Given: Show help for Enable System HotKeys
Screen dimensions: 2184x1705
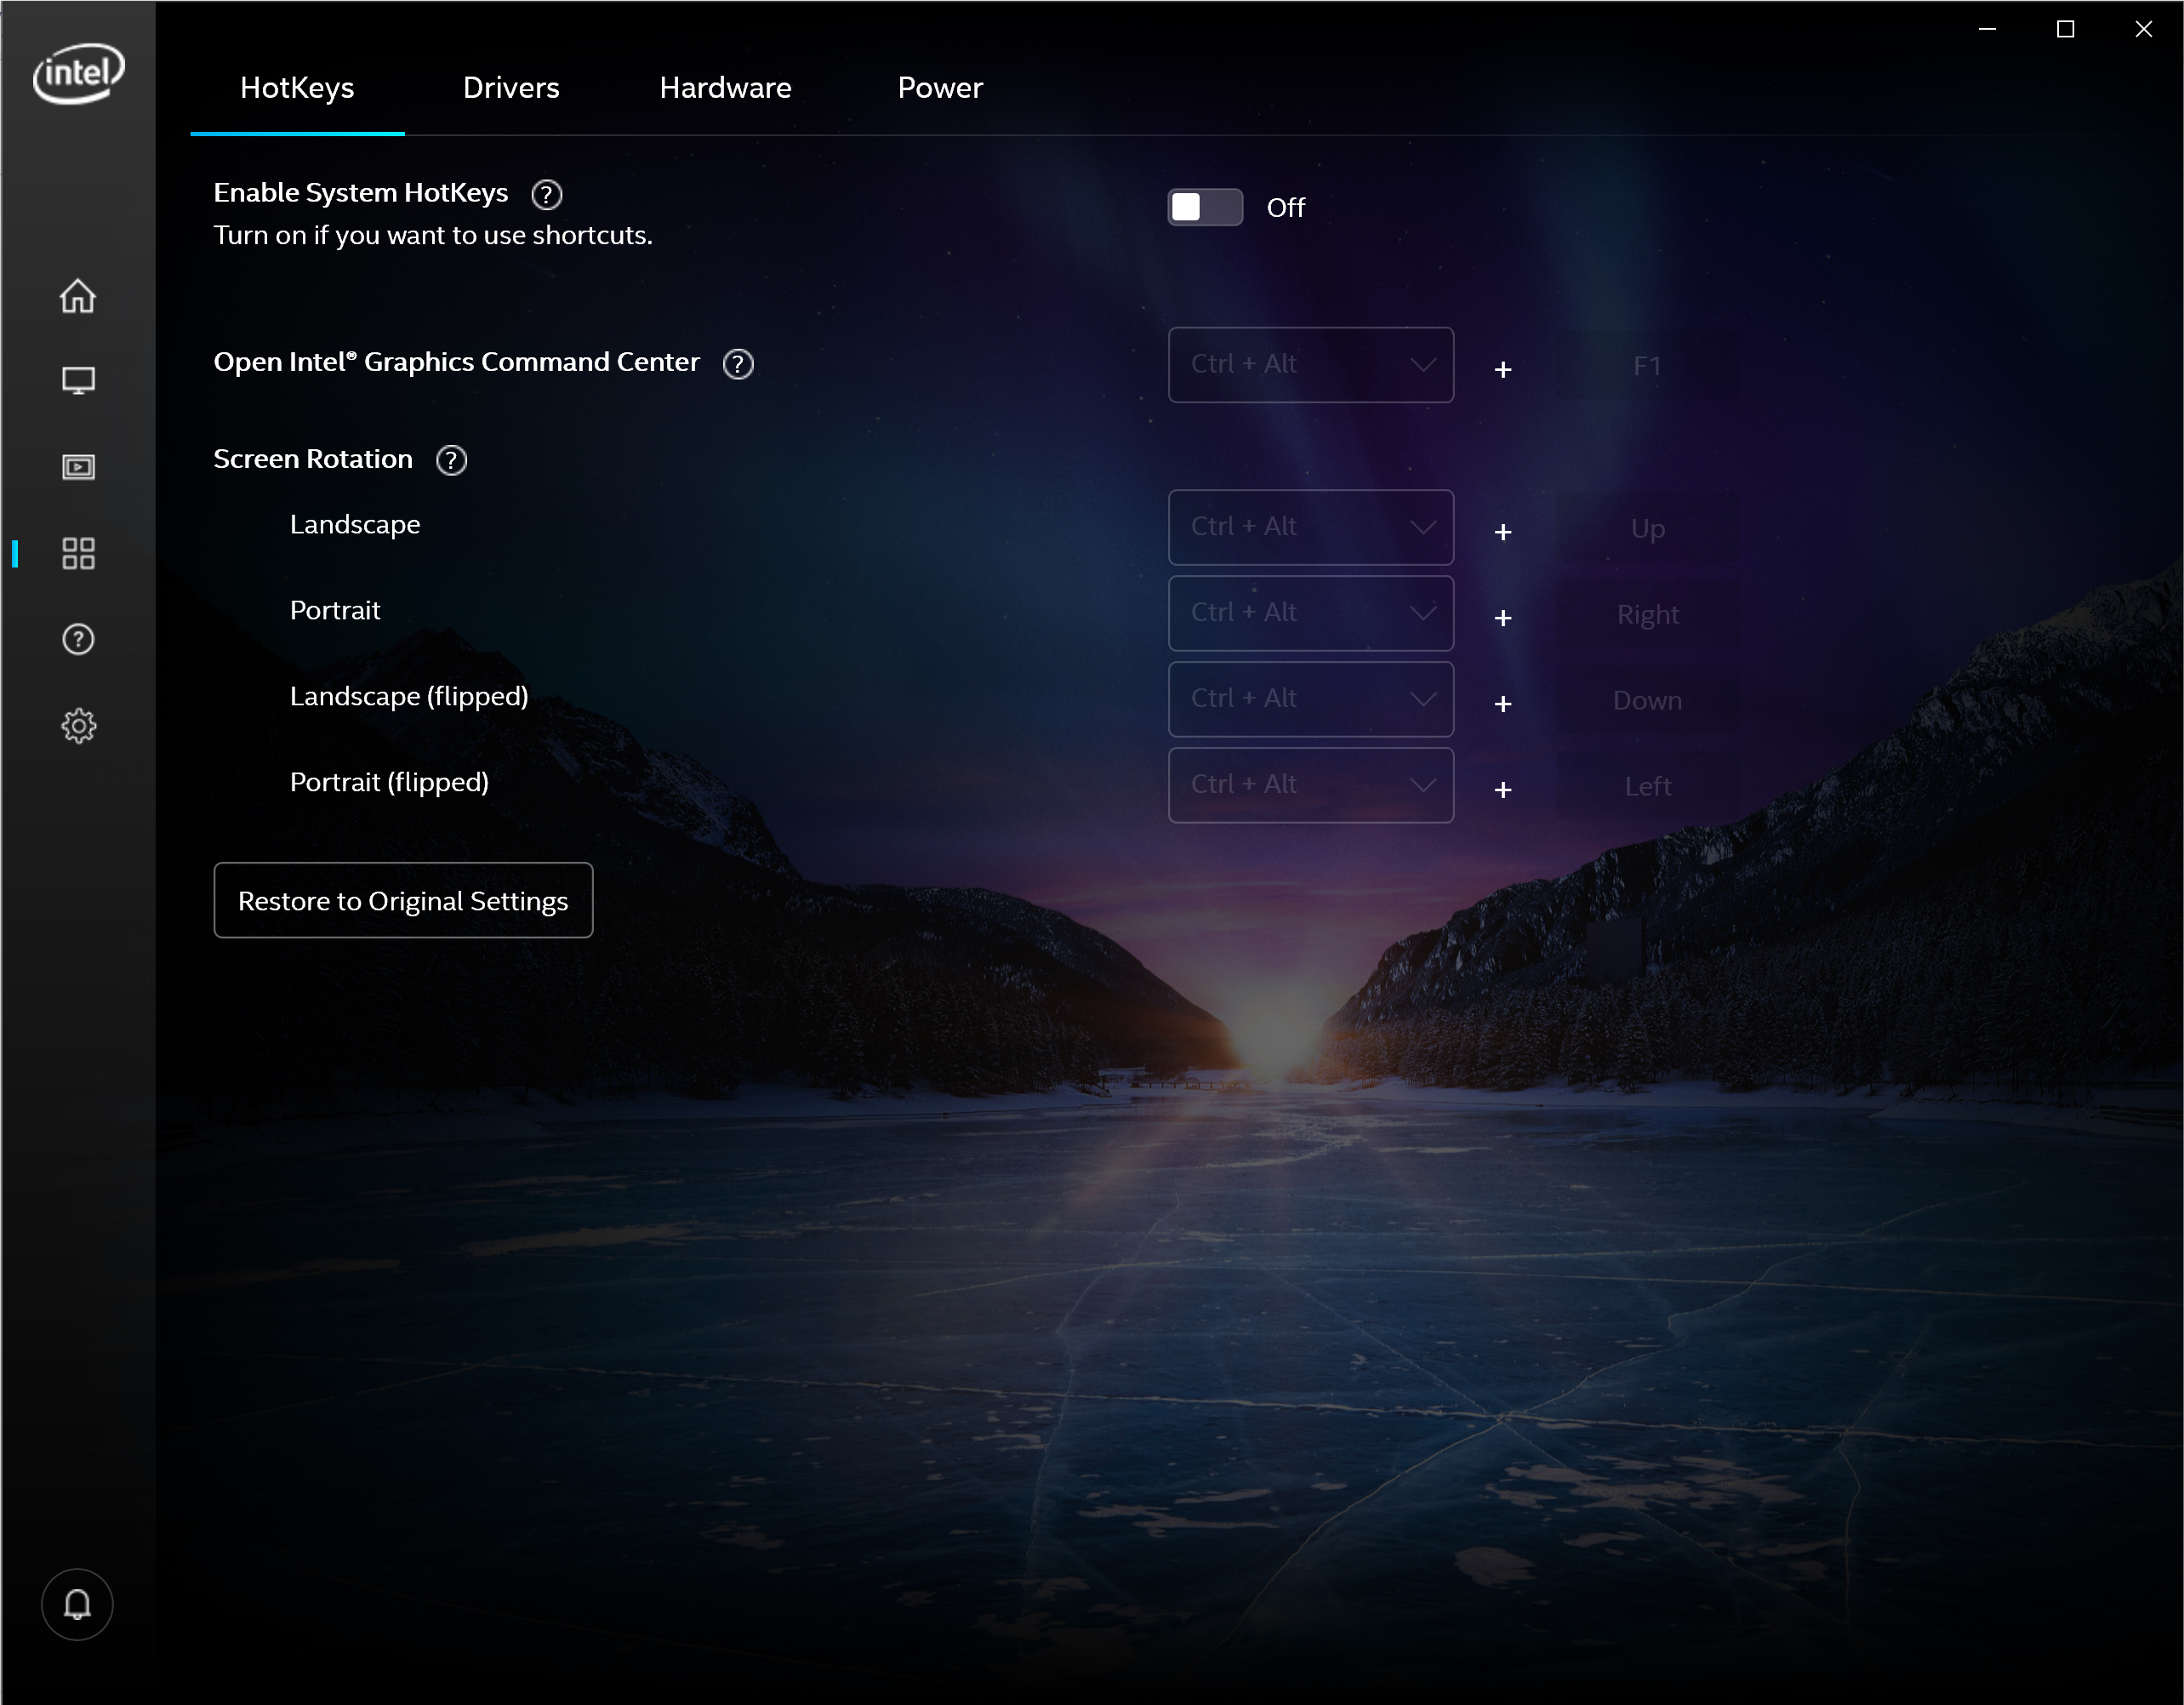Looking at the screenshot, I should tap(546, 194).
